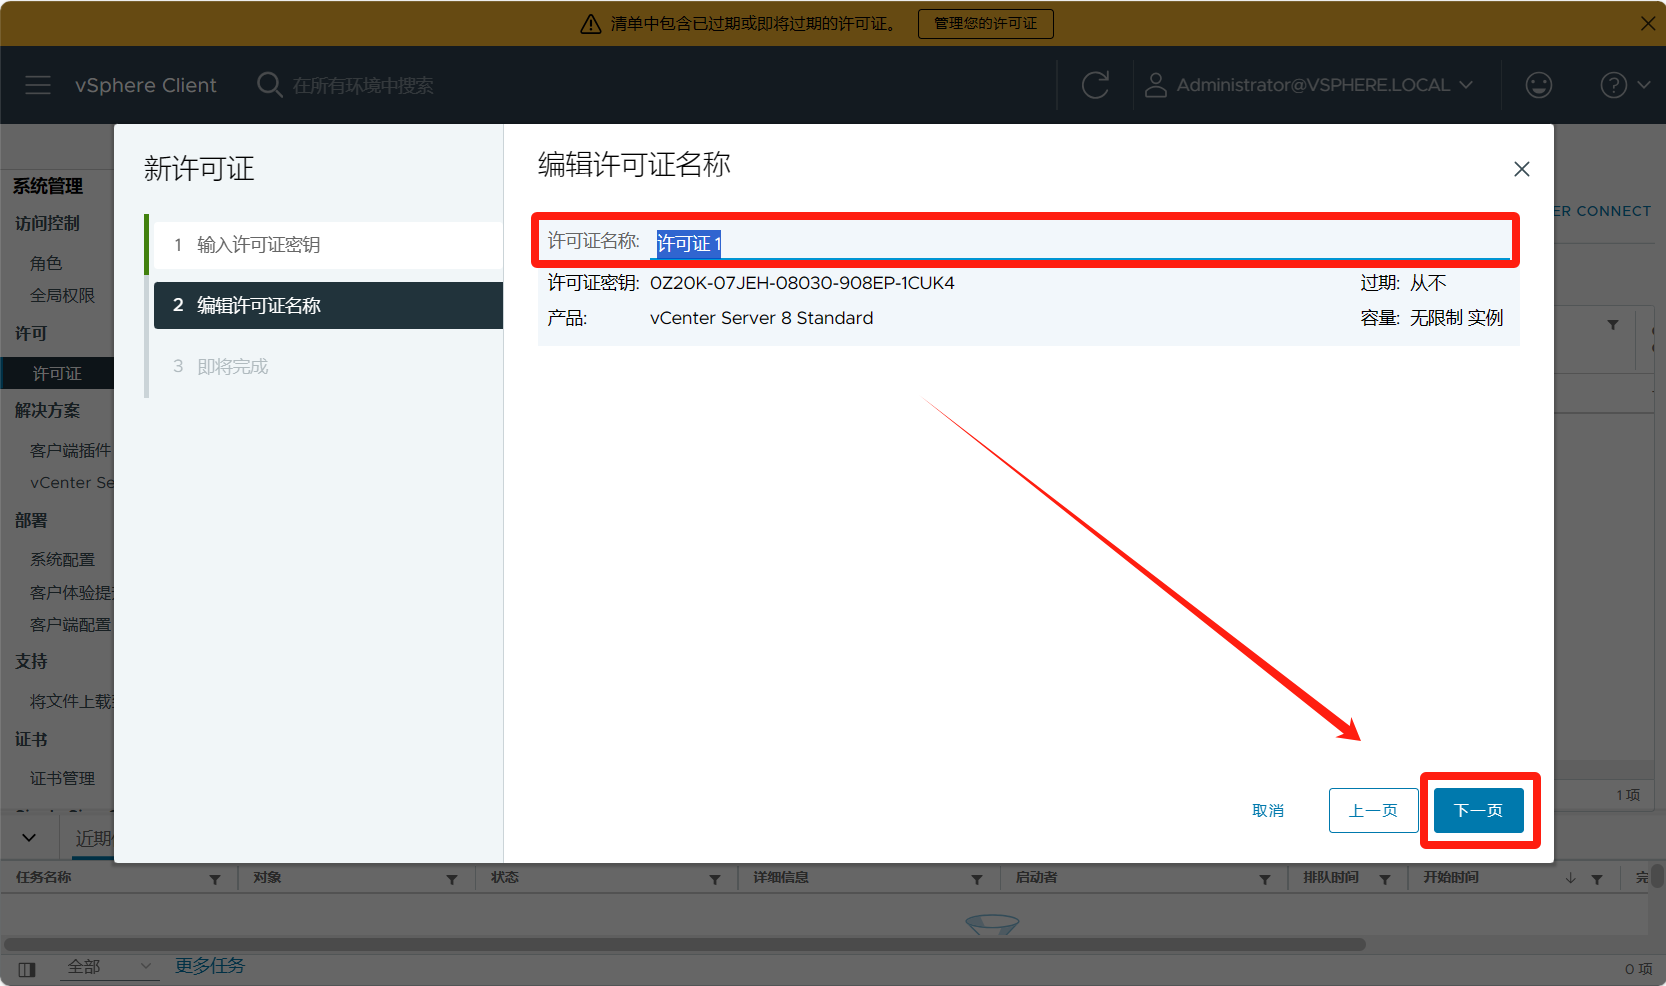Select step 2 编辑许可证名称
Screen dimensions: 1666x986
coord(258,306)
